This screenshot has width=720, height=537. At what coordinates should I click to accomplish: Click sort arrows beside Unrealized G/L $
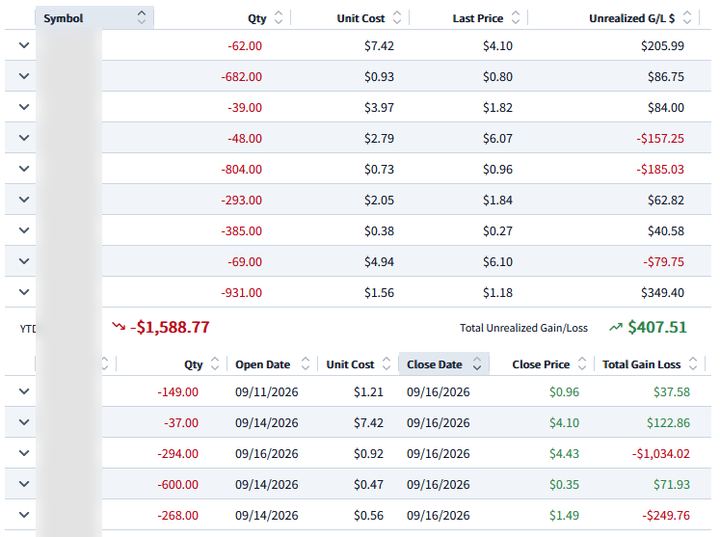(687, 18)
